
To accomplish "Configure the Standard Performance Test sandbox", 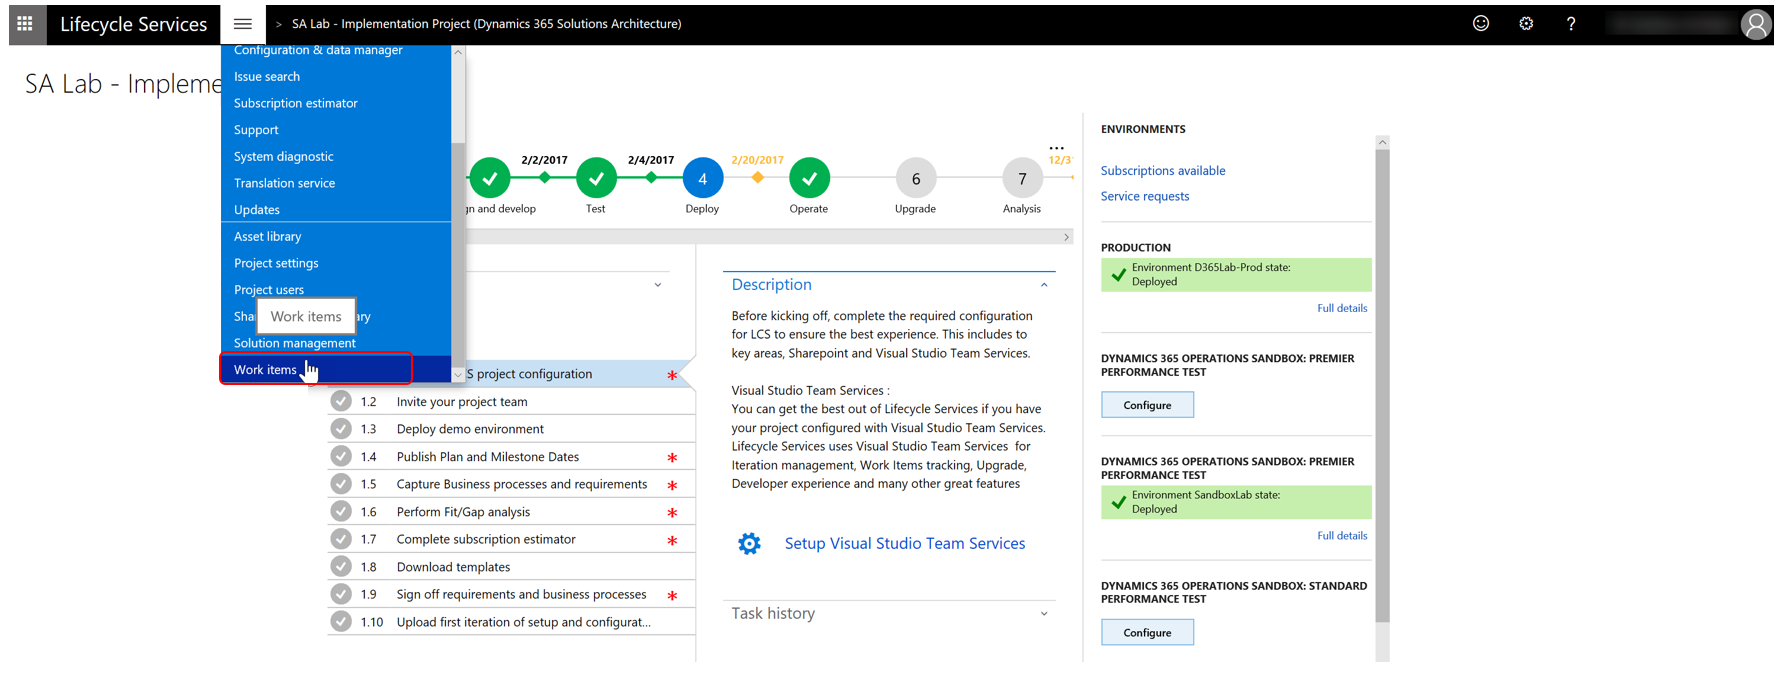I will pos(1147,632).
